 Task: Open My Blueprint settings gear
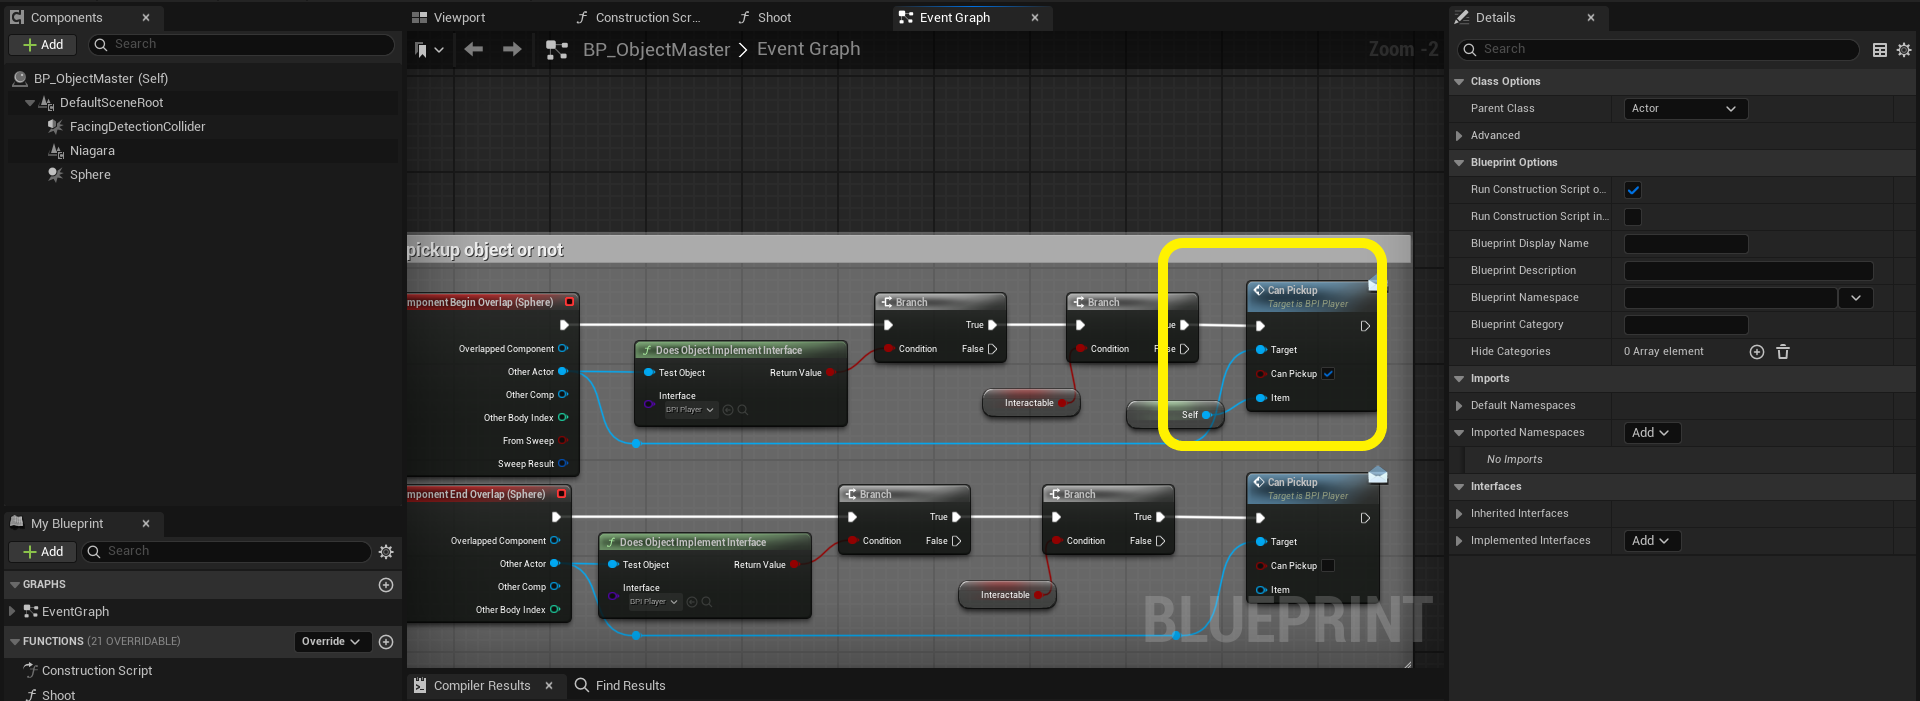[x=386, y=552]
